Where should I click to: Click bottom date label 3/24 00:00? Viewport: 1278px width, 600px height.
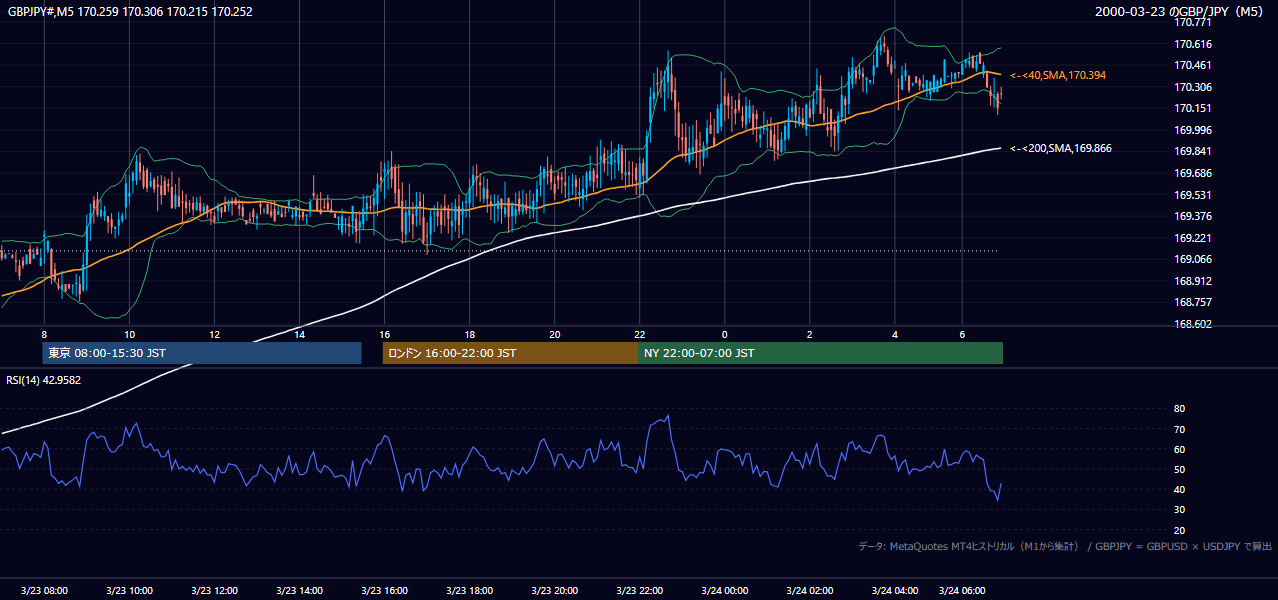tap(725, 591)
